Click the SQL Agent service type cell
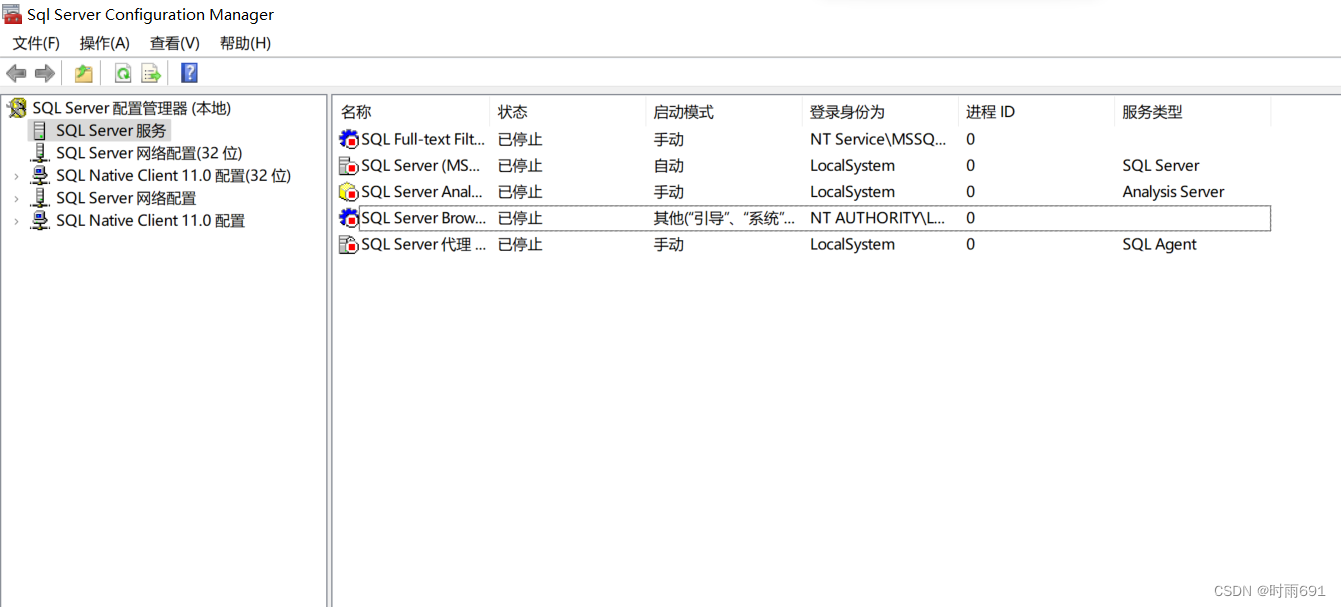Screen dimensions: 1341x607 (x=1159, y=244)
